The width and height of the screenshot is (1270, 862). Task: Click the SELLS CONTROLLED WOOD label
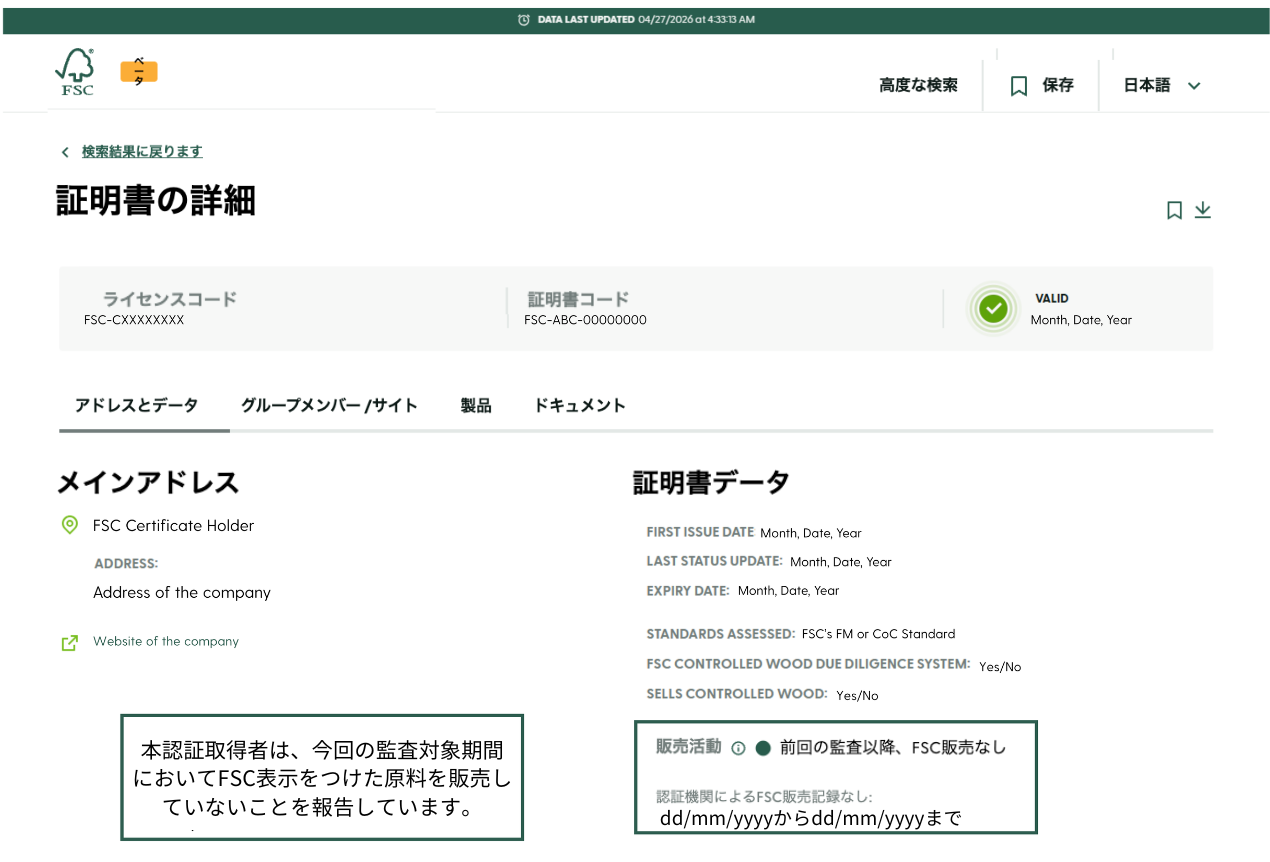point(737,694)
